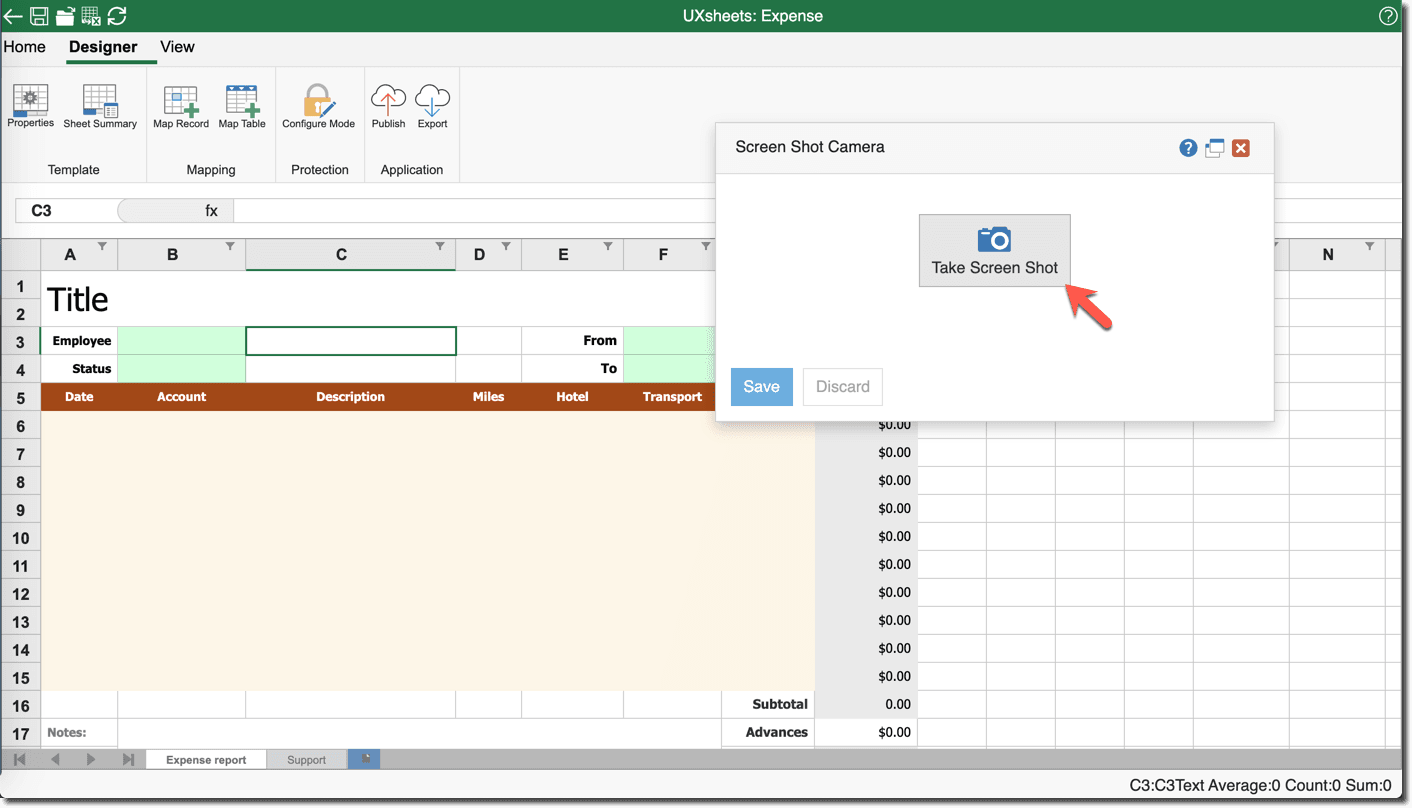Image resolution: width=1412 pixels, height=808 pixels.
Task: Switch to the Home ribbon tab
Action: tap(24, 47)
